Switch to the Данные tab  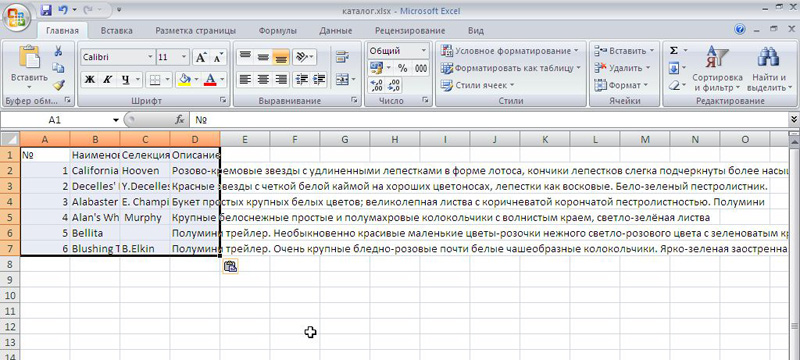336,31
